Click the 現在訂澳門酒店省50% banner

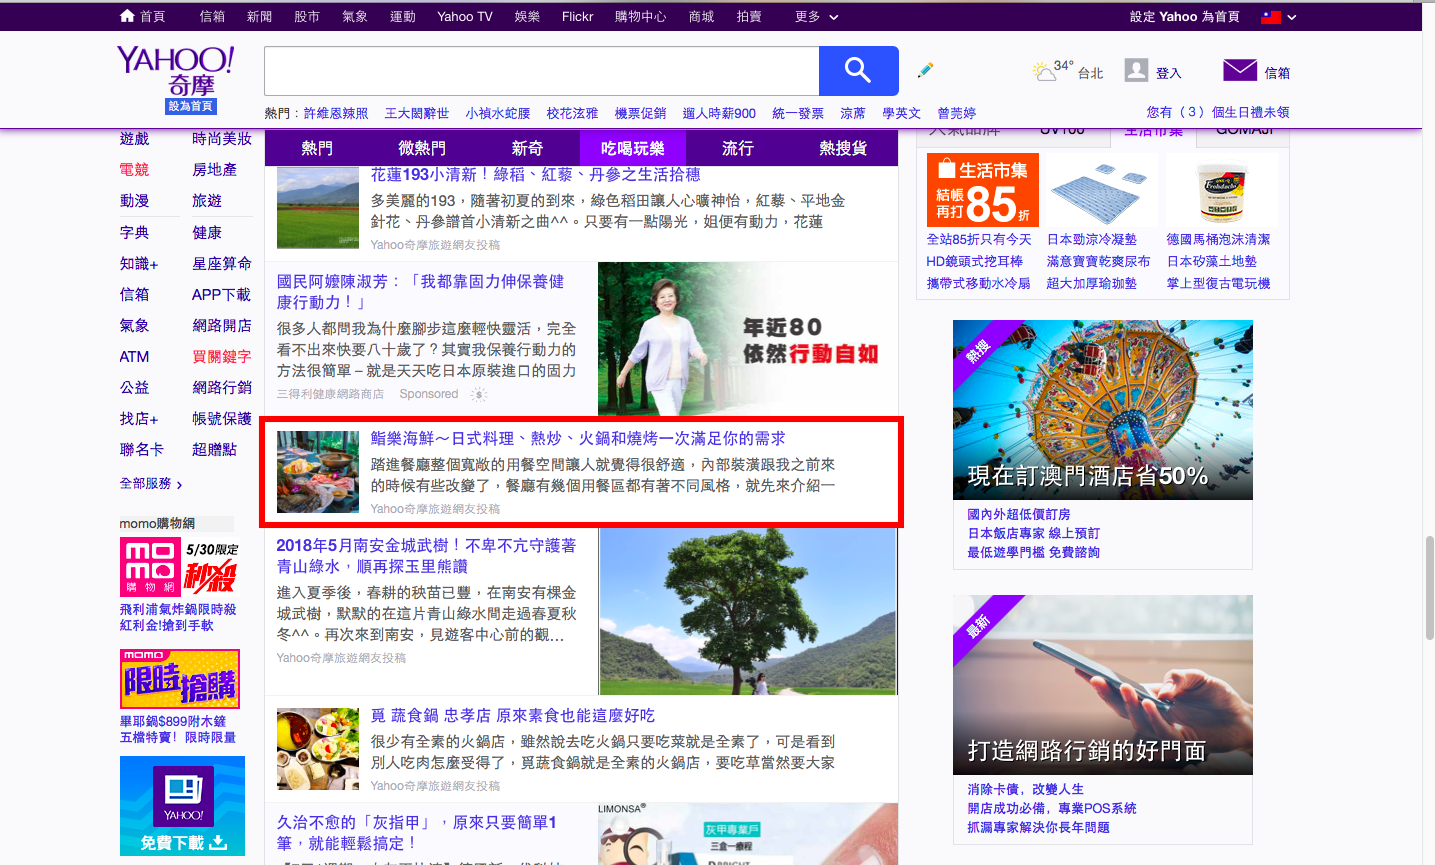point(1103,410)
